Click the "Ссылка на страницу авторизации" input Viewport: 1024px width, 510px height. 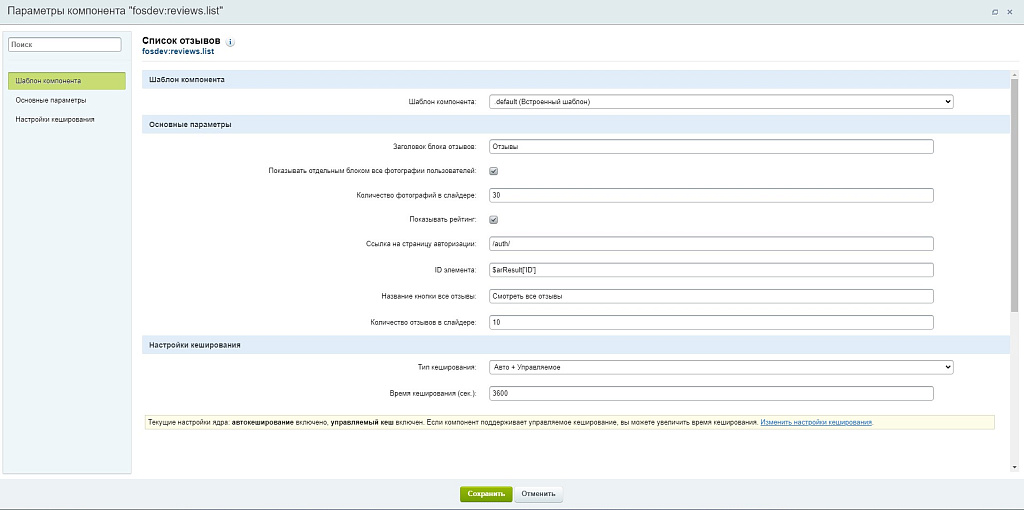(x=711, y=243)
